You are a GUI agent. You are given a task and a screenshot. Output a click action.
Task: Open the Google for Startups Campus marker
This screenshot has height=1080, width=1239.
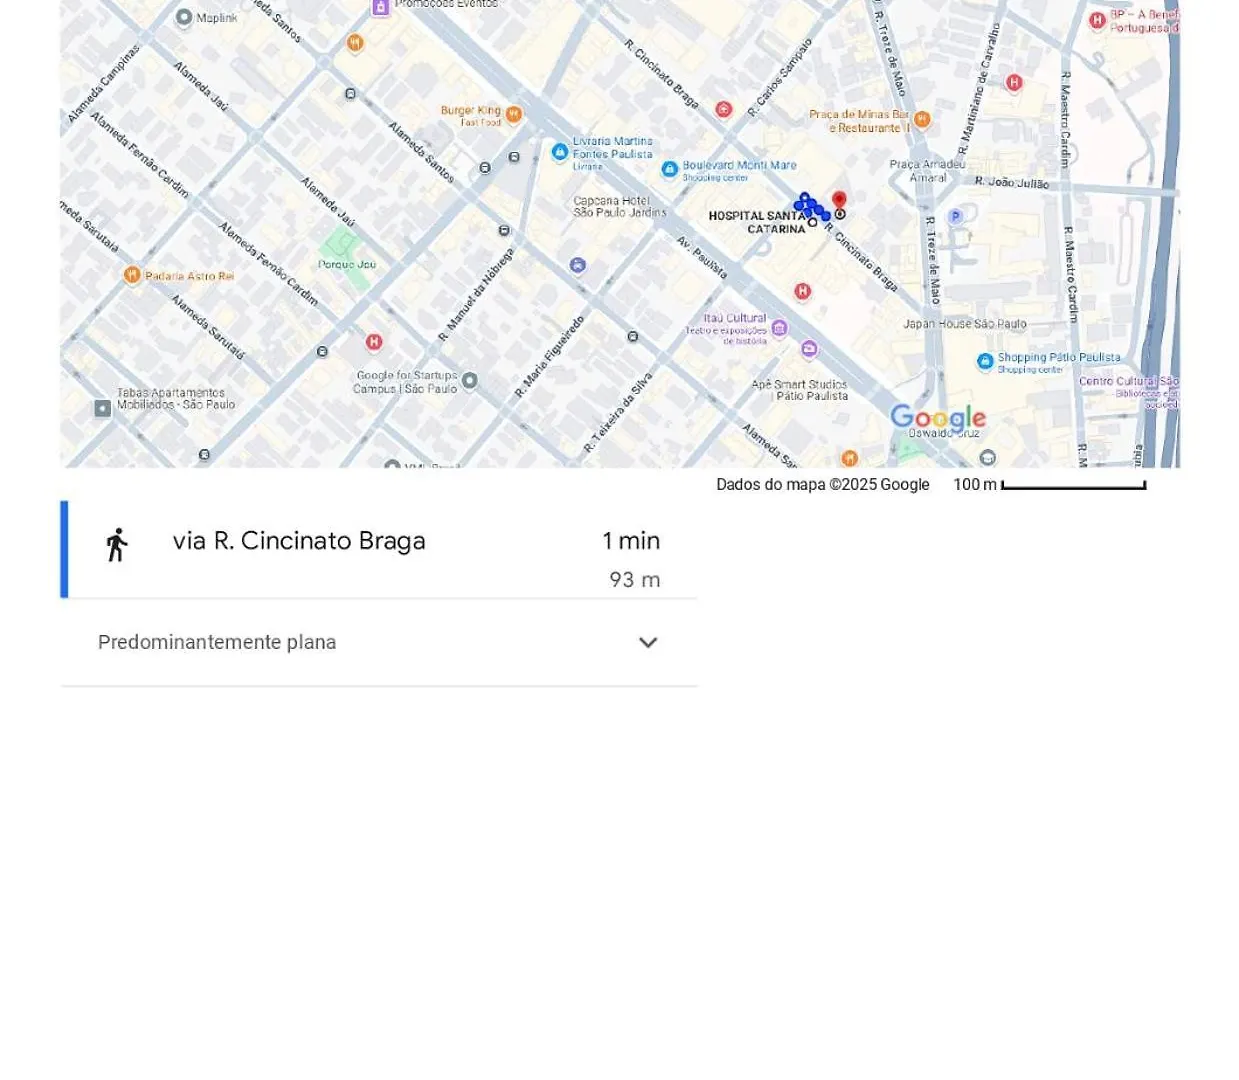tap(470, 380)
